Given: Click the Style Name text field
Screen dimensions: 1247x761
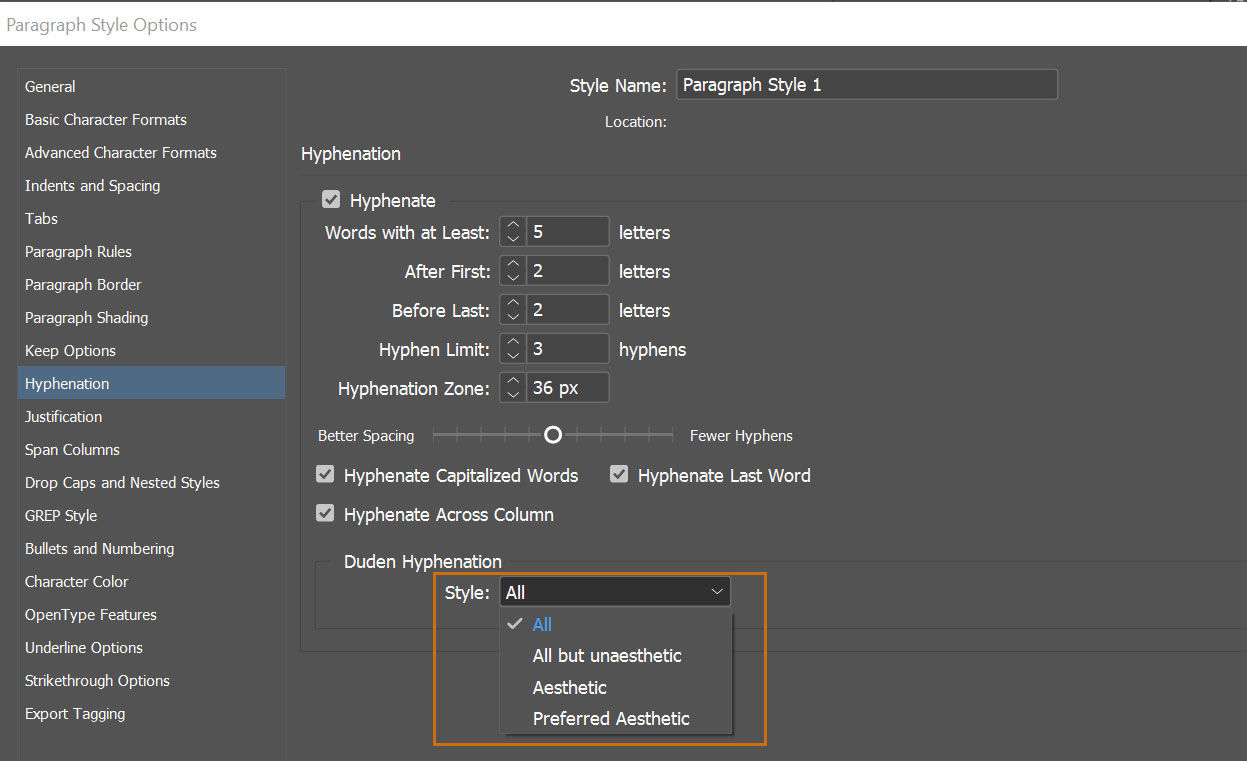Looking at the screenshot, I should [866, 85].
